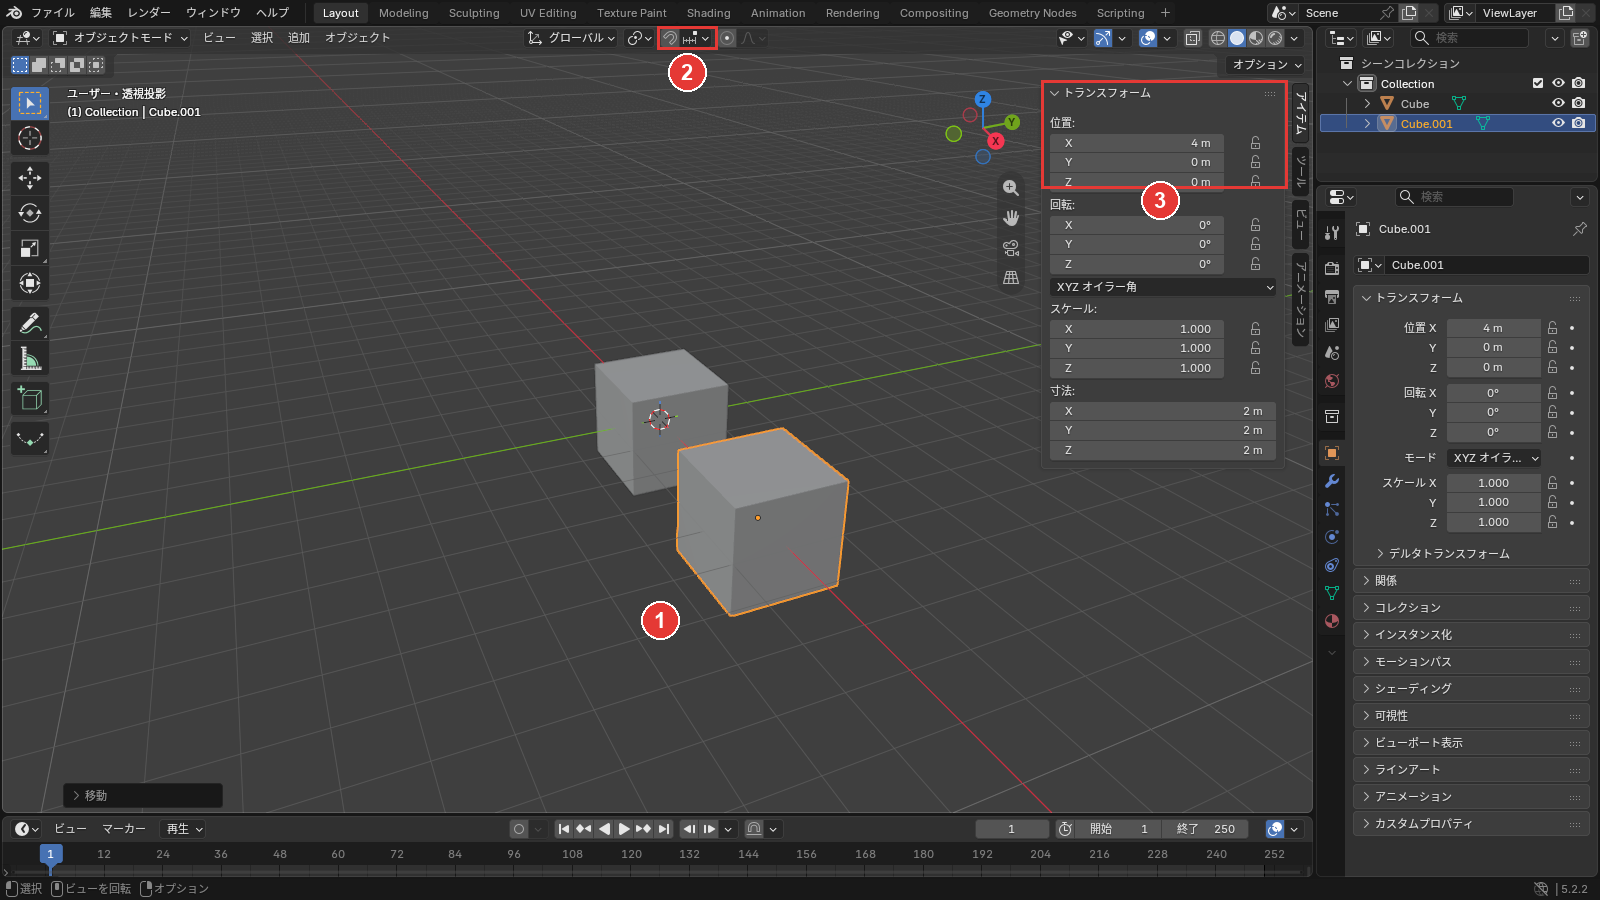Select the Scale tool in left toolbar
The height and width of the screenshot is (900, 1600).
[x=30, y=248]
